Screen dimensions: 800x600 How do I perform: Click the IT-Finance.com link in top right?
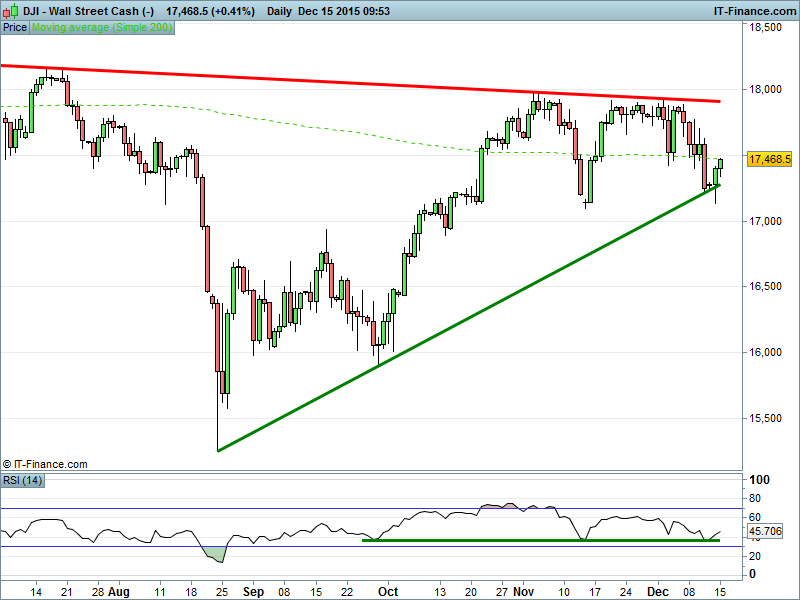[751, 11]
